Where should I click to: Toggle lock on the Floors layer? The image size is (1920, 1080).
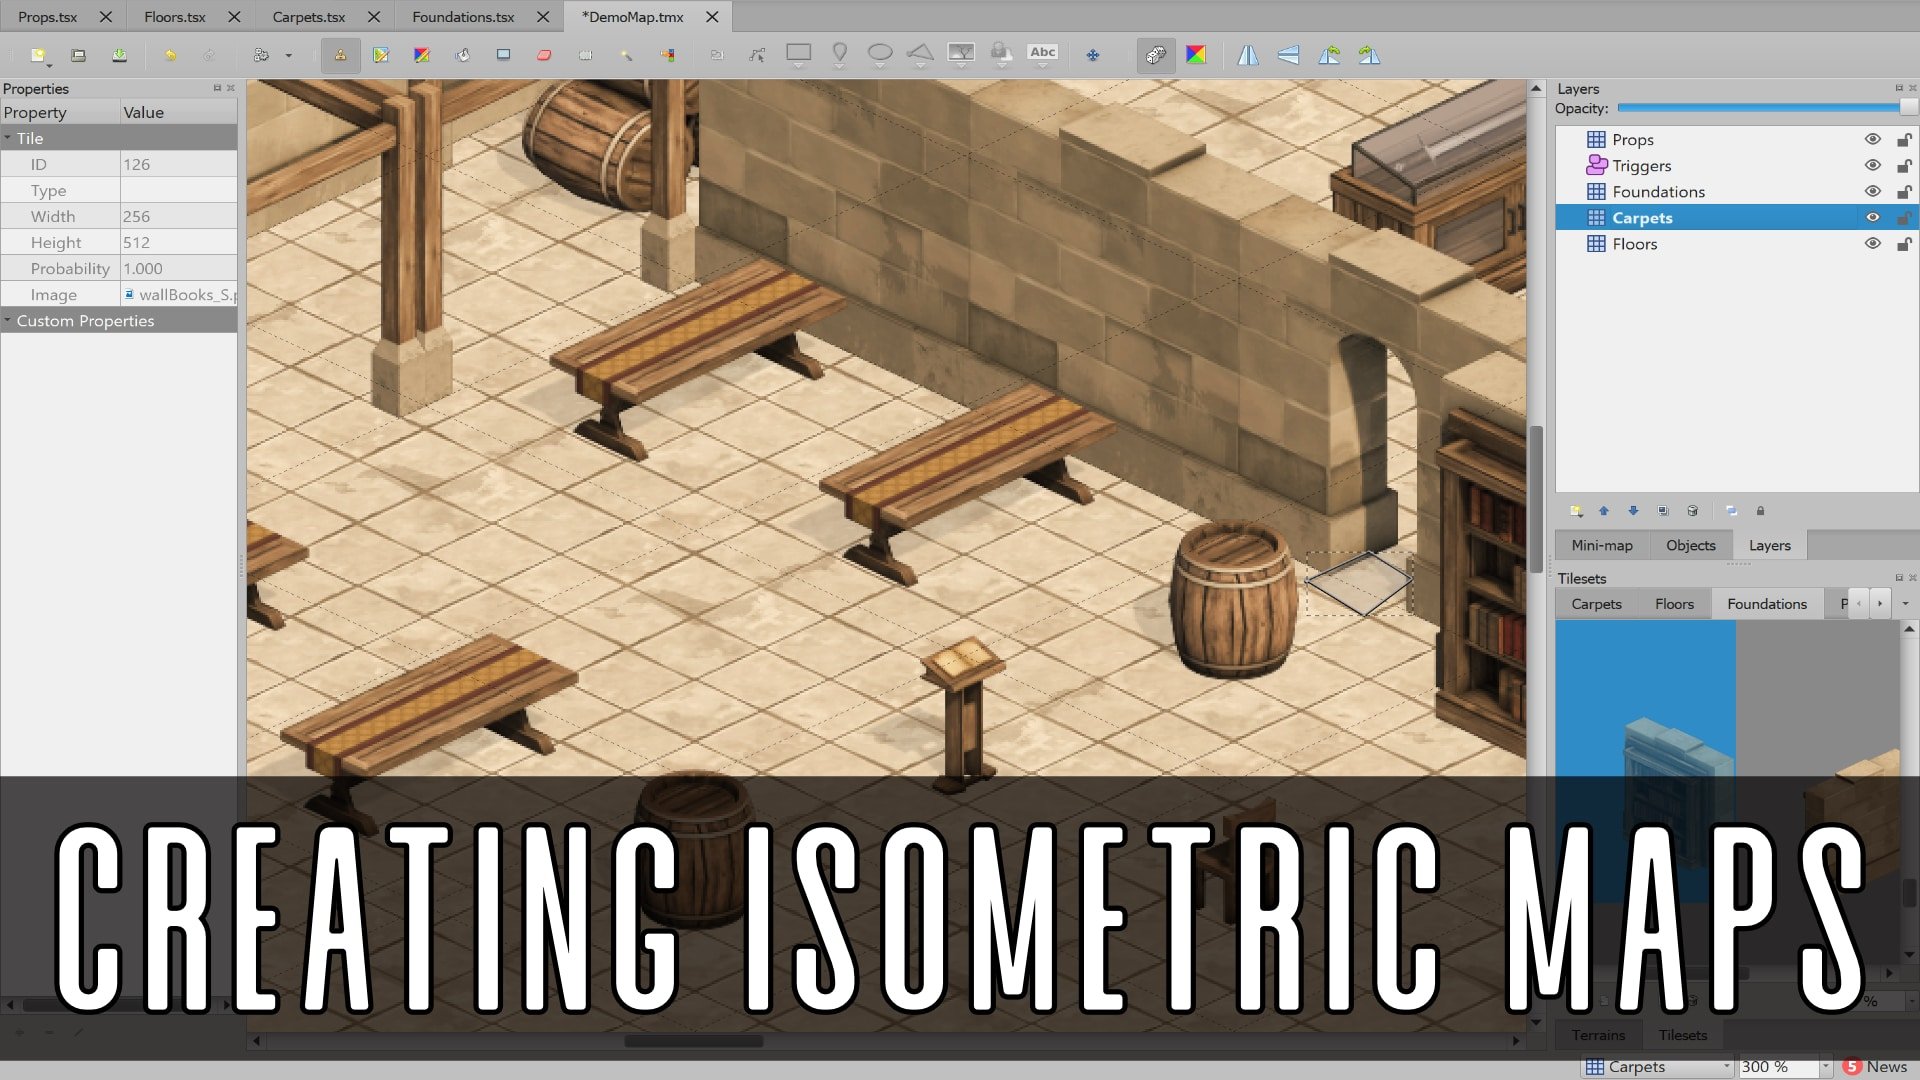[x=1904, y=244]
